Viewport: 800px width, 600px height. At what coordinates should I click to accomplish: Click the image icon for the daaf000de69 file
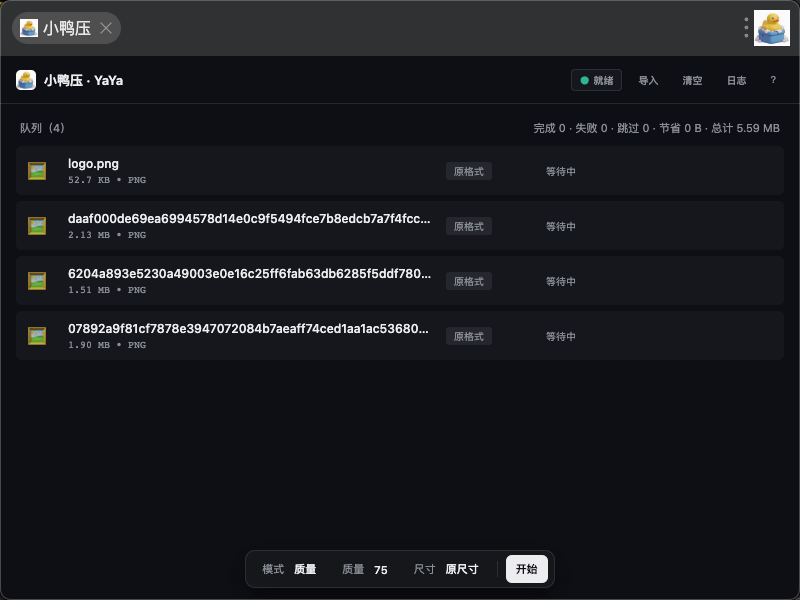(x=37, y=226)
